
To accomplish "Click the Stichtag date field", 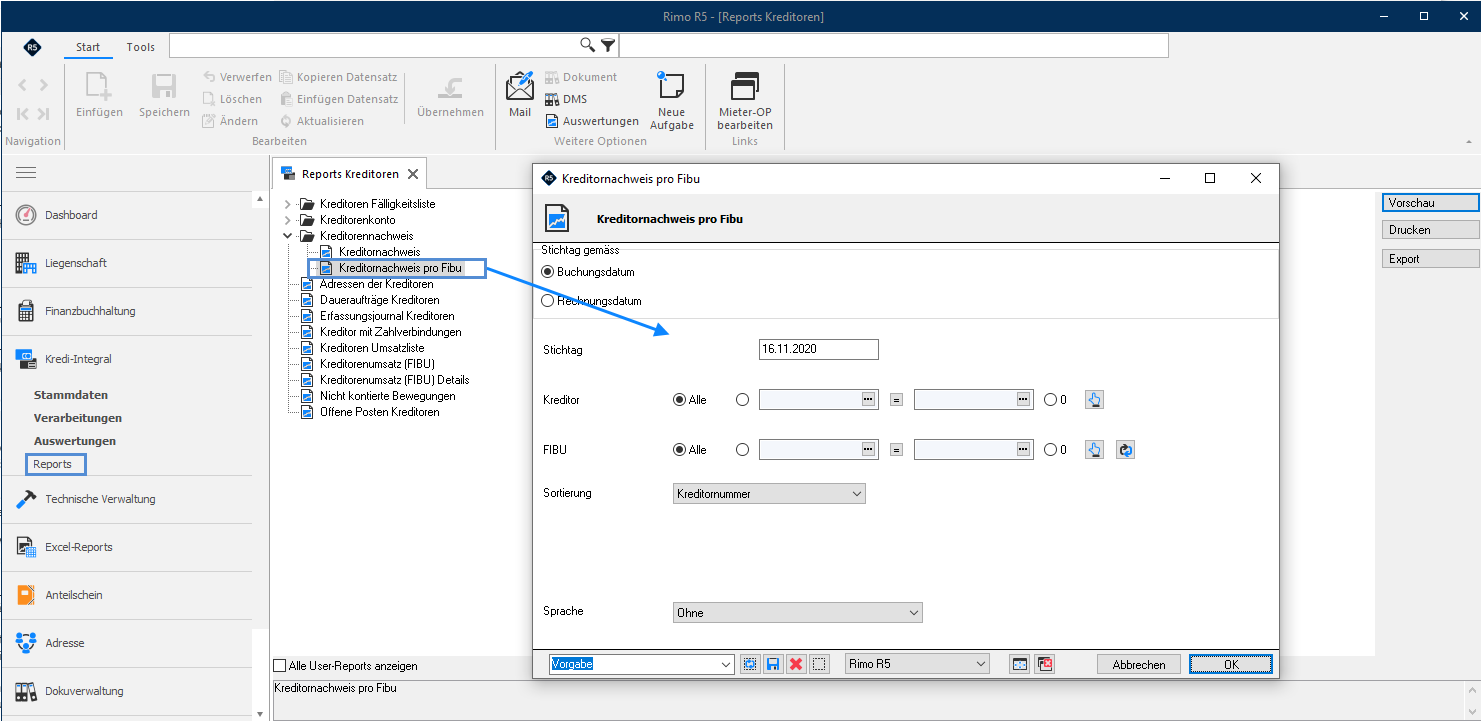I will [x=819, y=349].
